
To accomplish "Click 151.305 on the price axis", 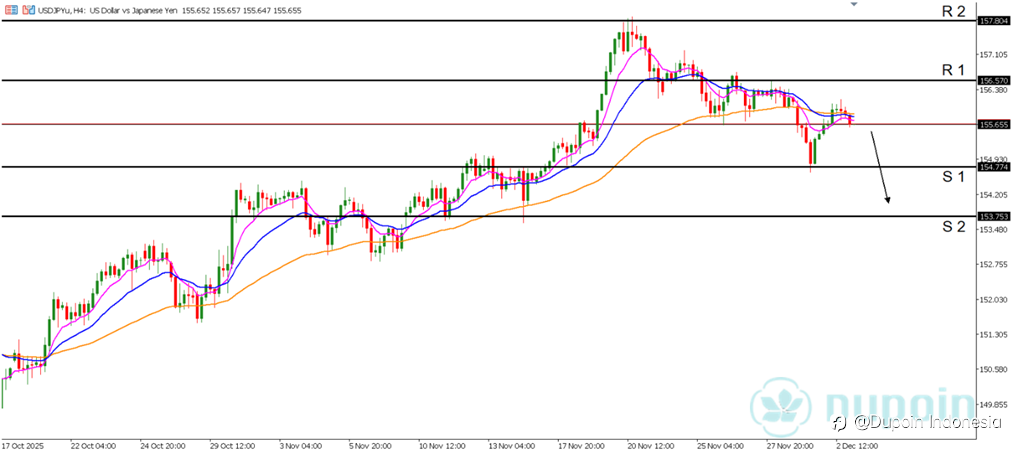I will tap(992, 335).
